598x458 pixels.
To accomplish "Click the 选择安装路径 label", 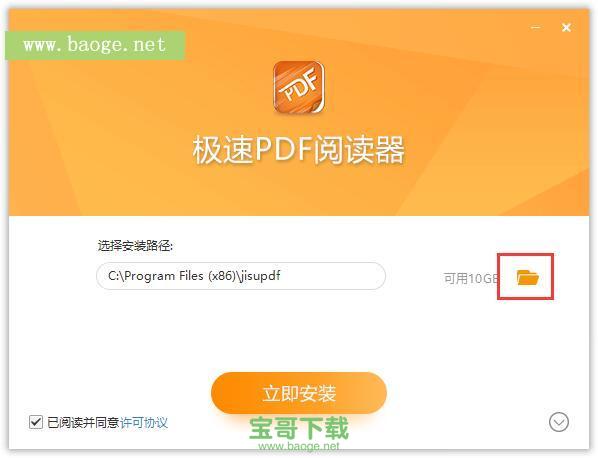I will click(x=135, y=246).
